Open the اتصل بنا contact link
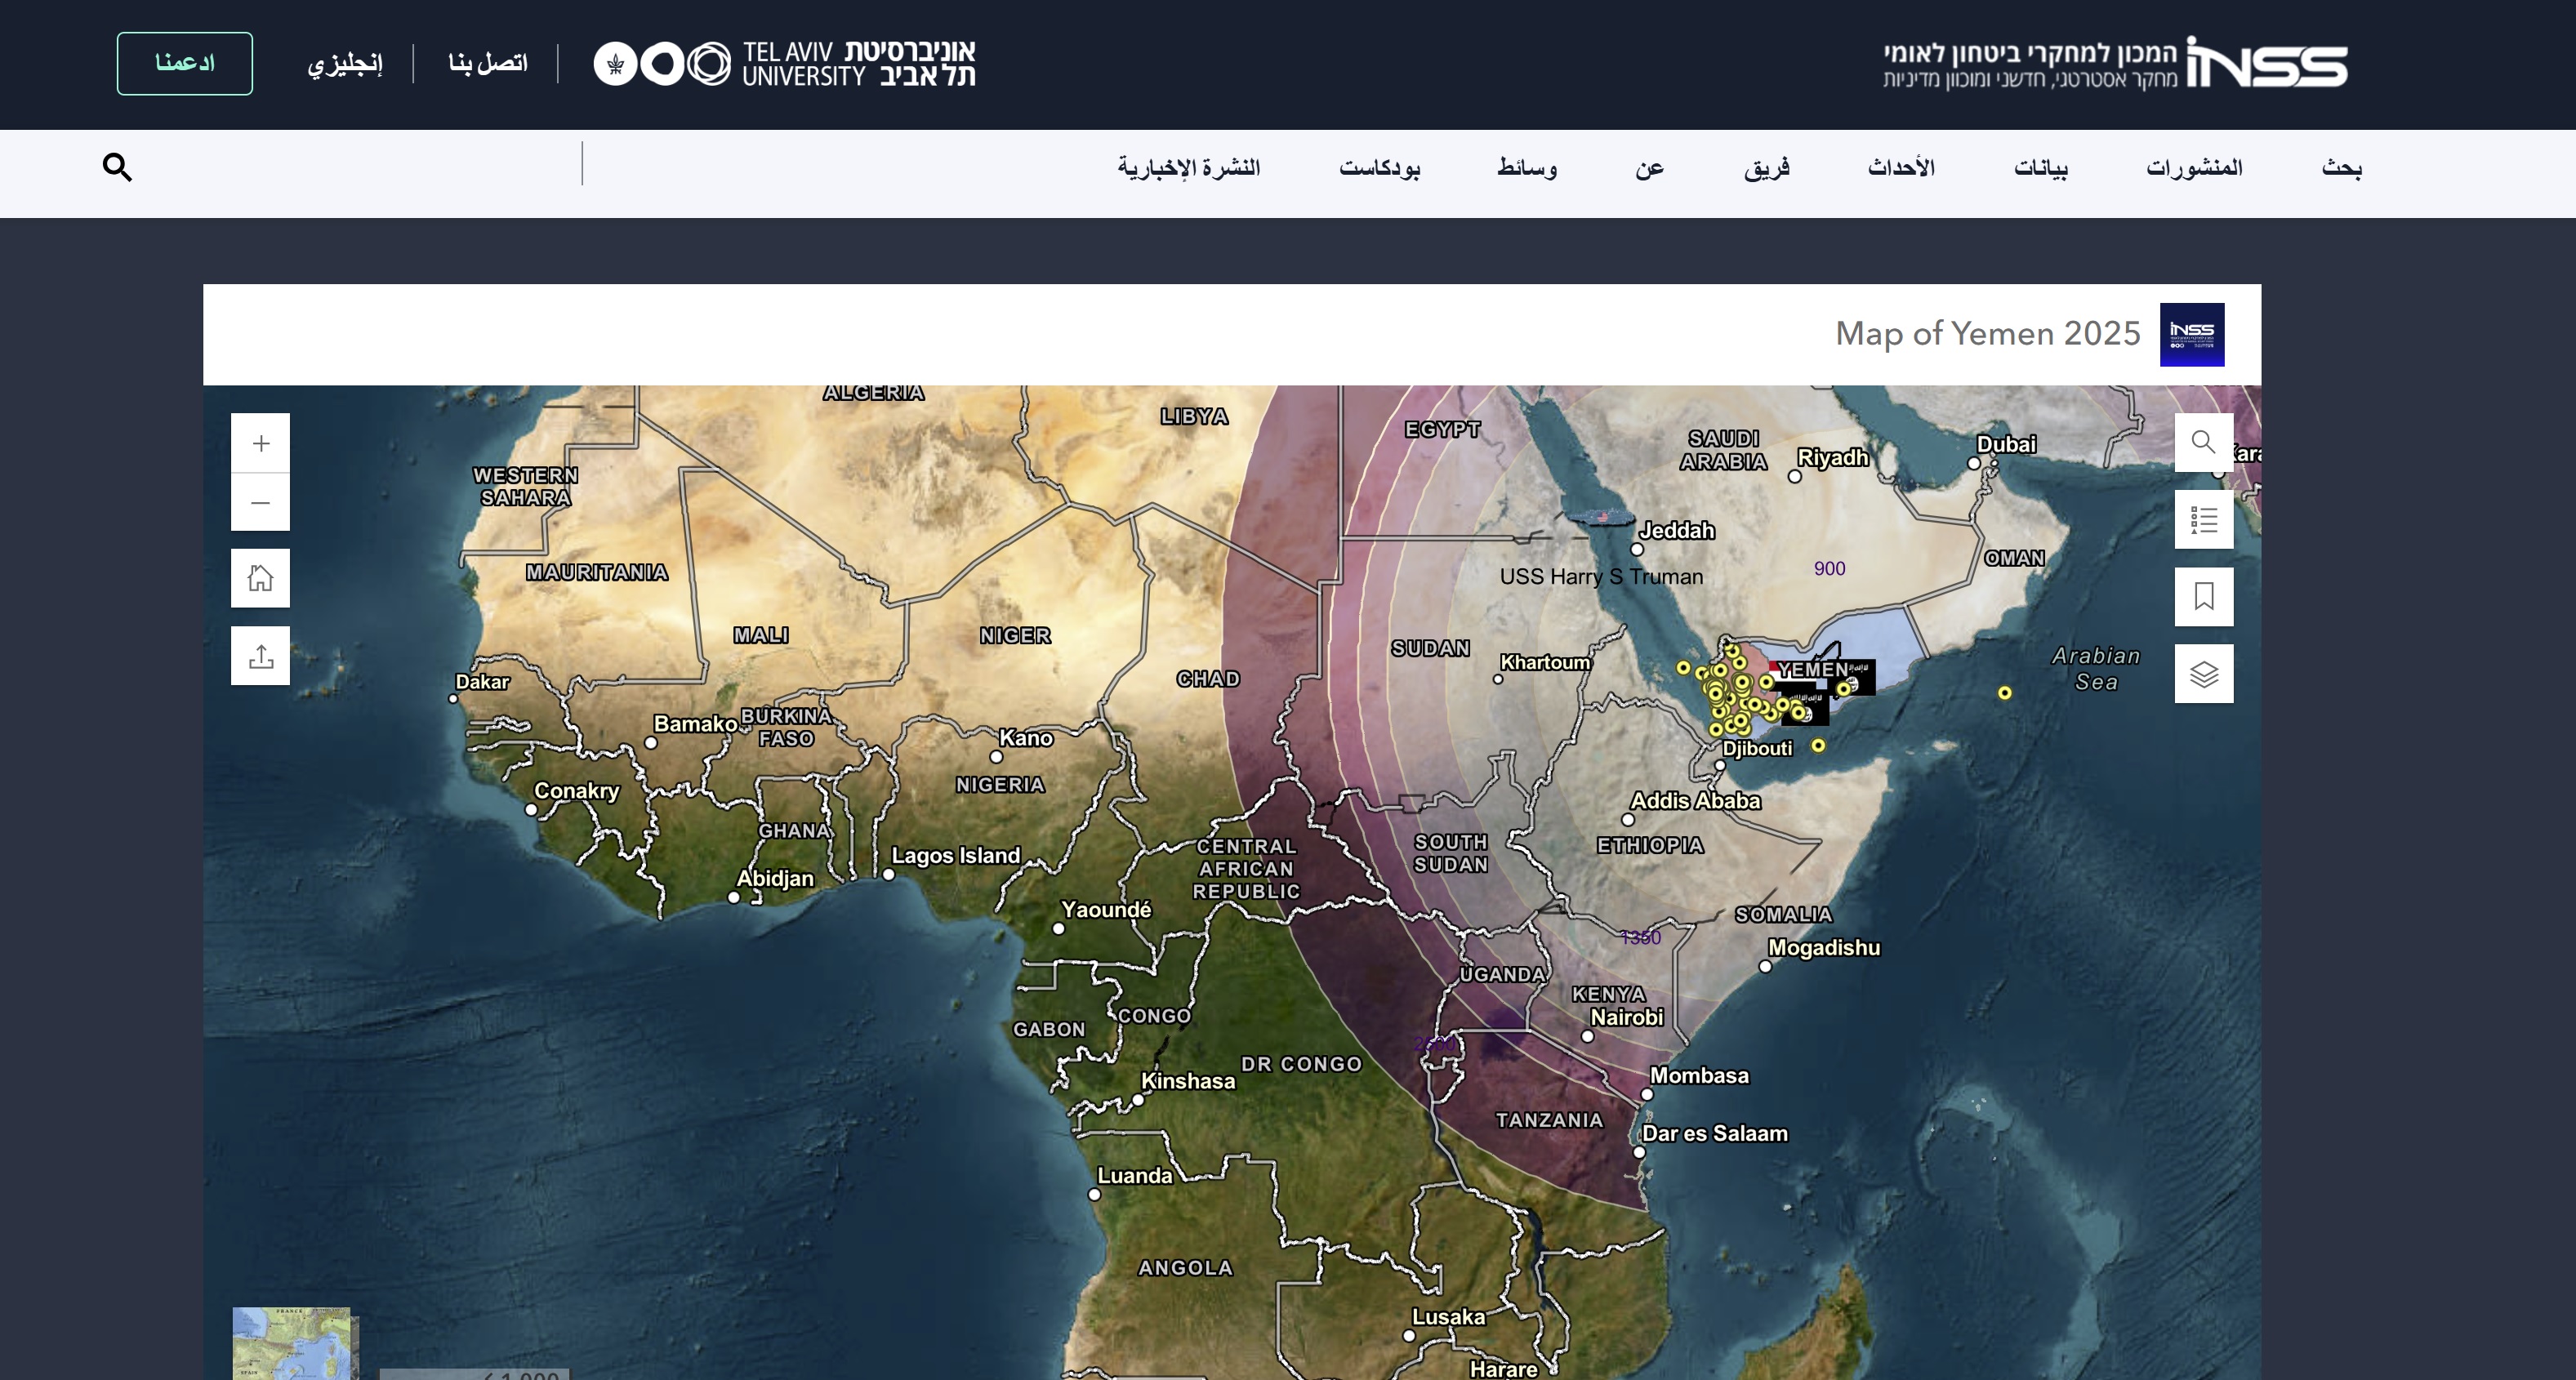 coord(488,64)
